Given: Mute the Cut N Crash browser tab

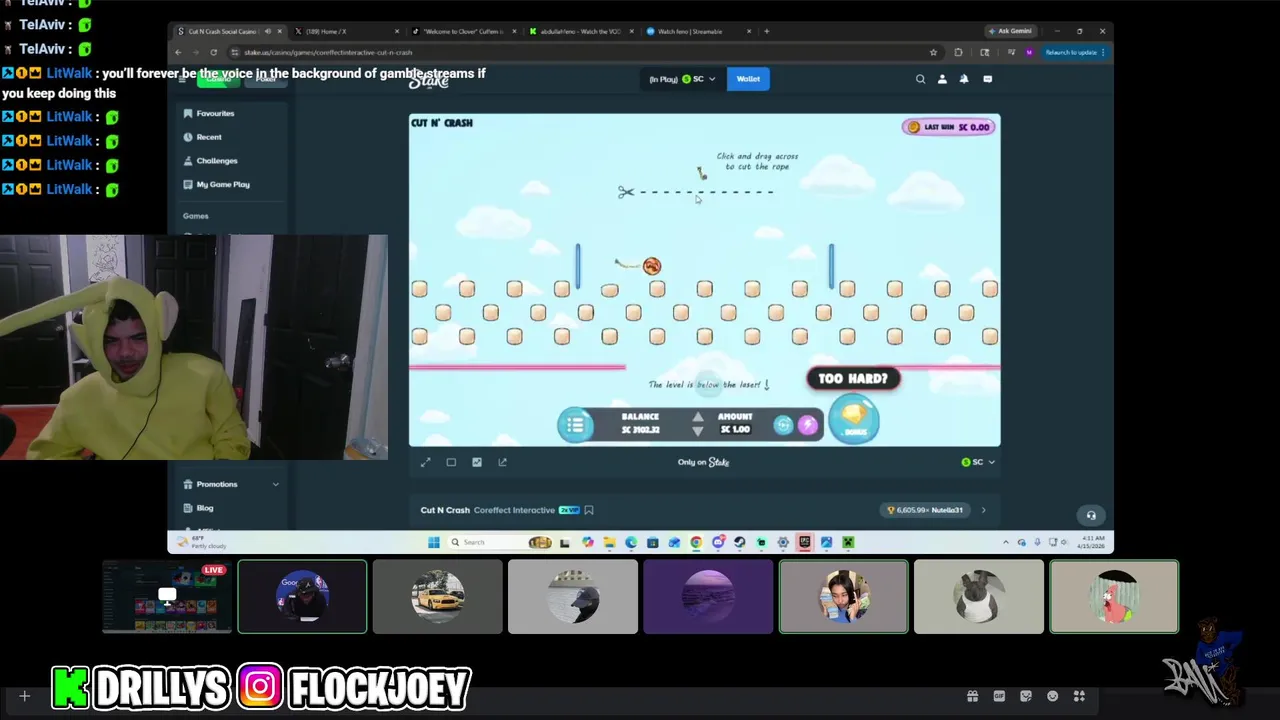Looking at the screenshot, I should click(x=267, y=31).
